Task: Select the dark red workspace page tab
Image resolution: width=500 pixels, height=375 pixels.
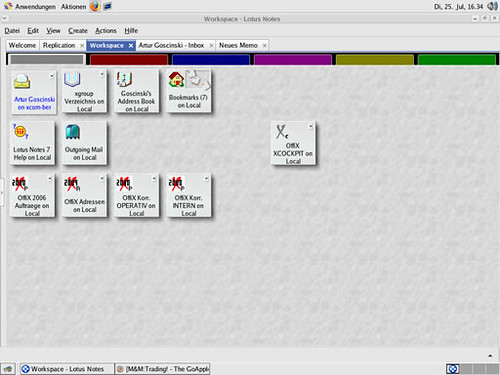Action: [x=129, y=60]
